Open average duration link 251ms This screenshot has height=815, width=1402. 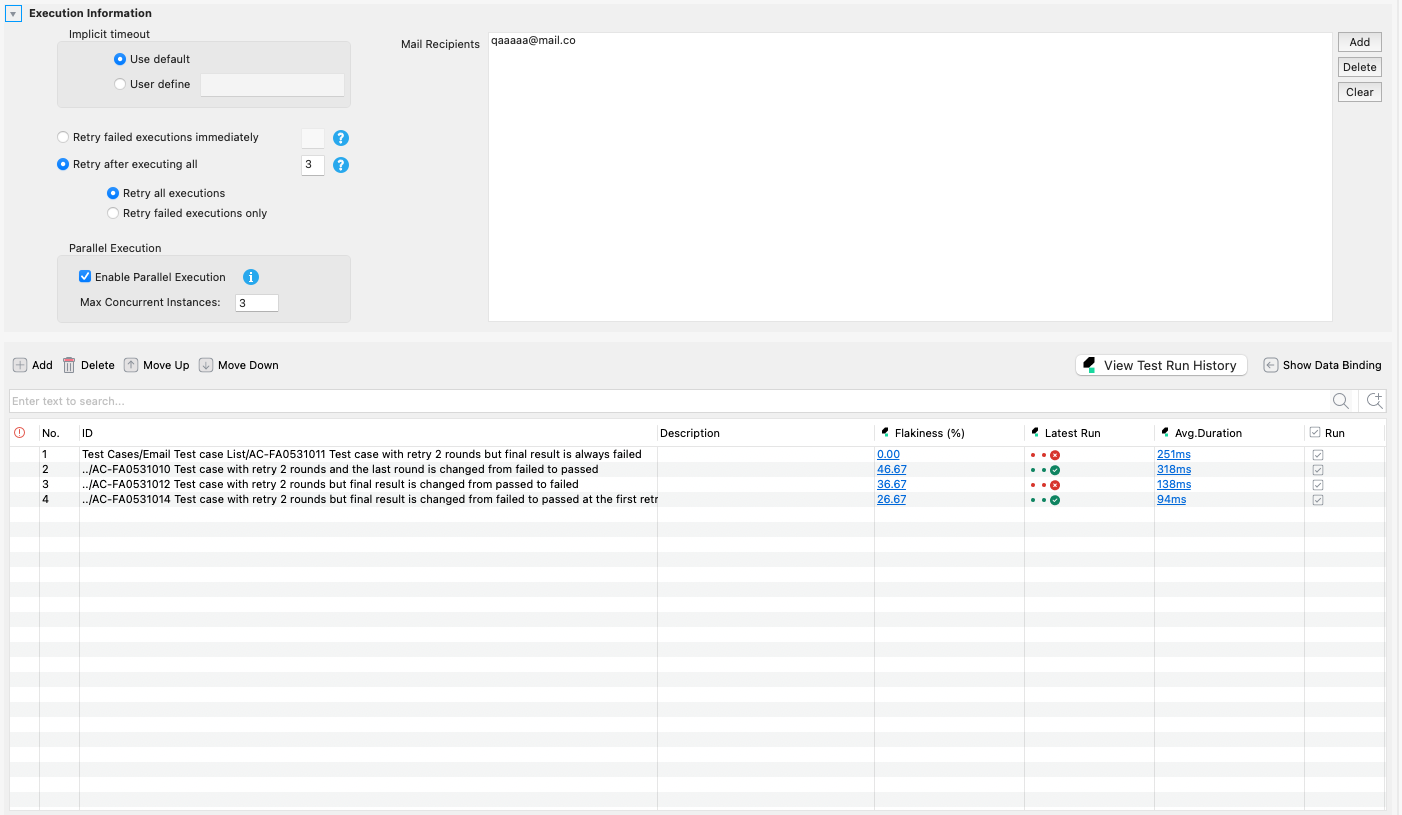click(1174, 454)
